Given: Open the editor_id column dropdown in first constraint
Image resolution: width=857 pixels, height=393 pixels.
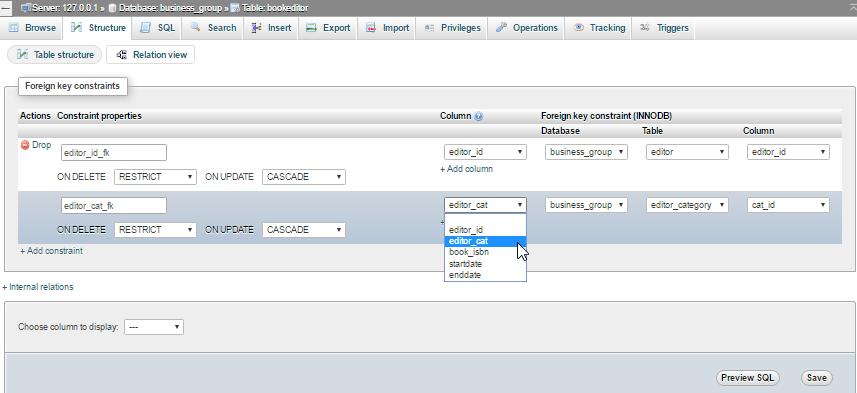Looking at the screenshot, I should click(x=485, y=152).
